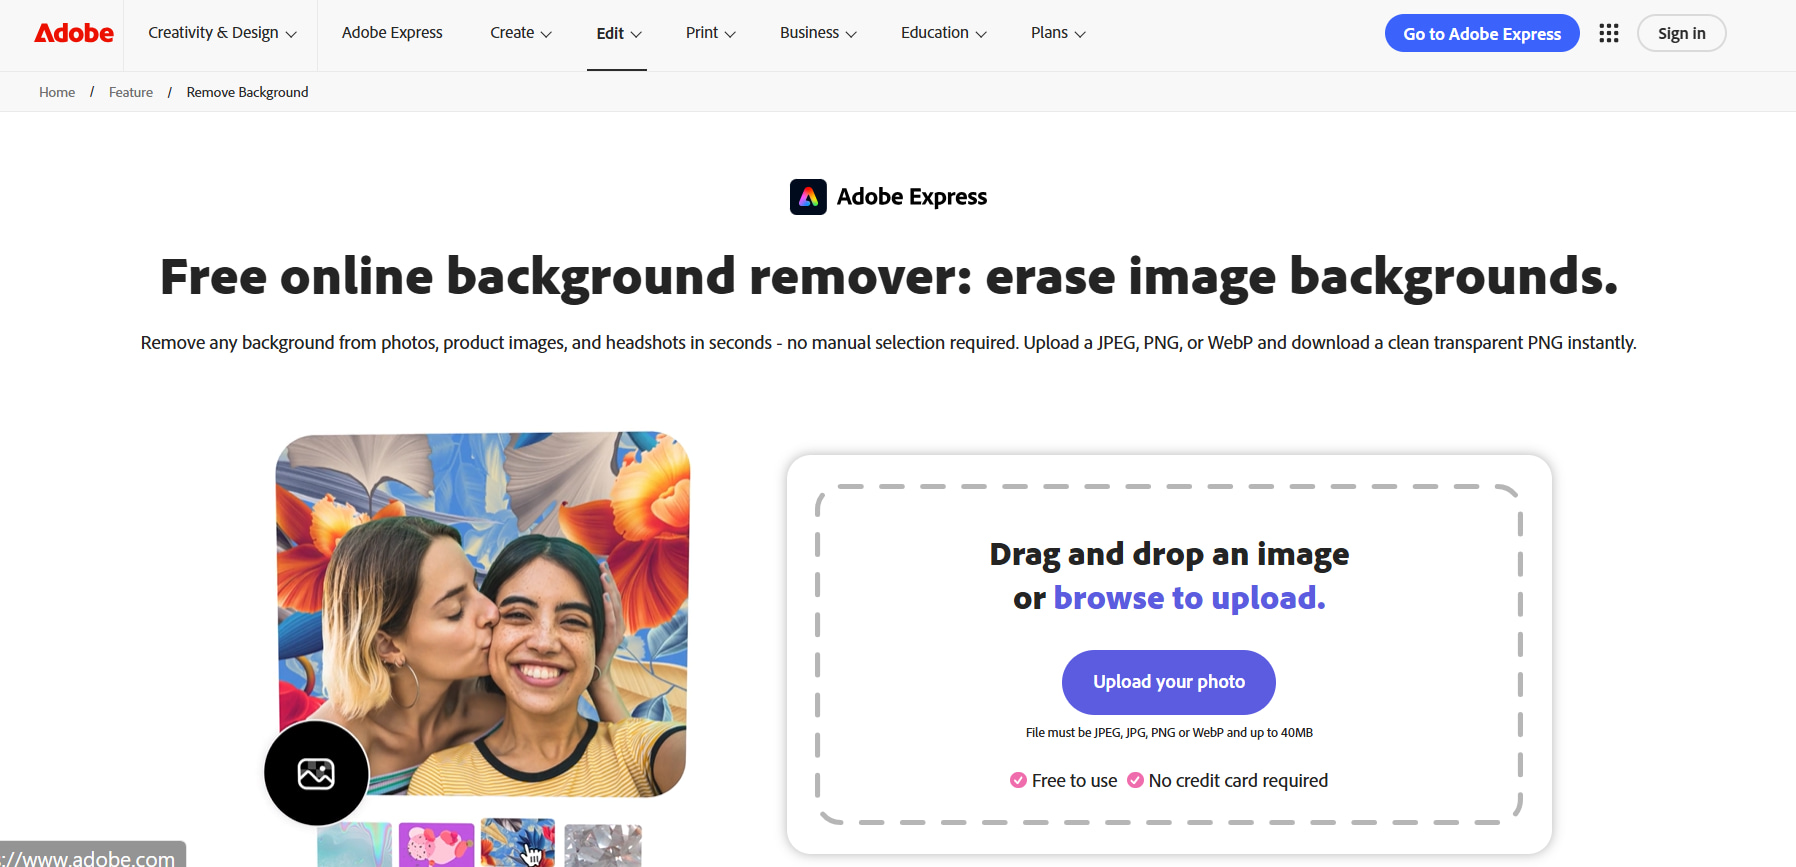This screenshot has width=1796, height=867.
Task: Expand the Create dropdown menu
Action: (x=521, y=33)
